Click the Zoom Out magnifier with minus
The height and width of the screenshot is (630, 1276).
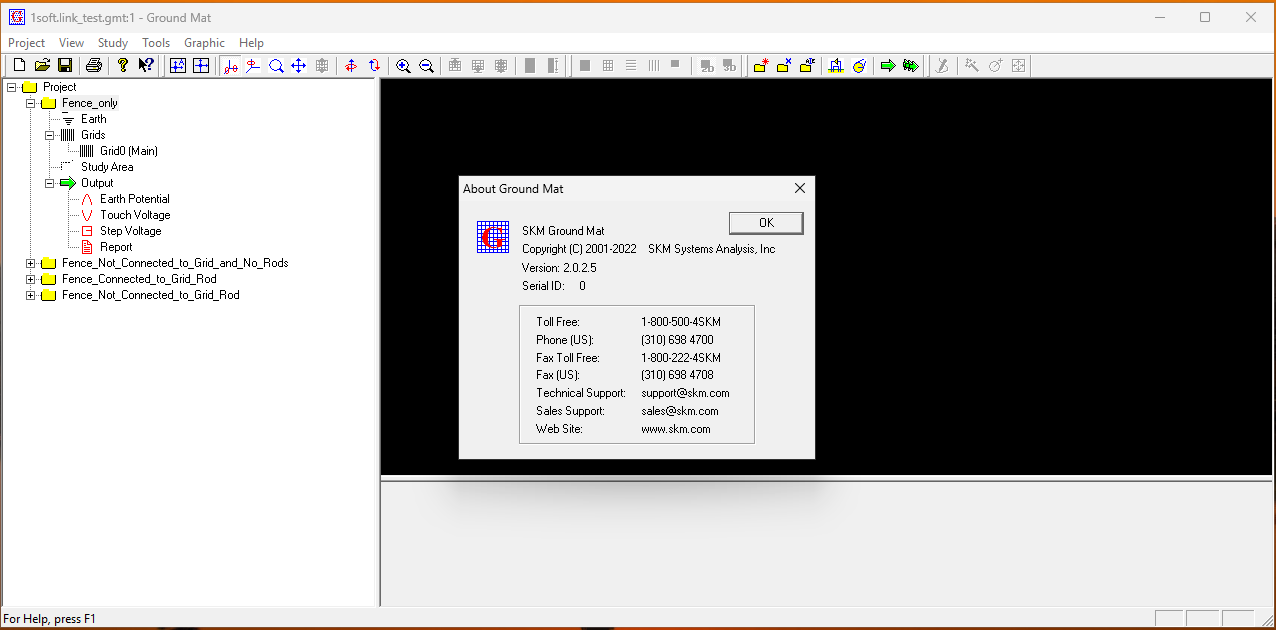[426, 66]
